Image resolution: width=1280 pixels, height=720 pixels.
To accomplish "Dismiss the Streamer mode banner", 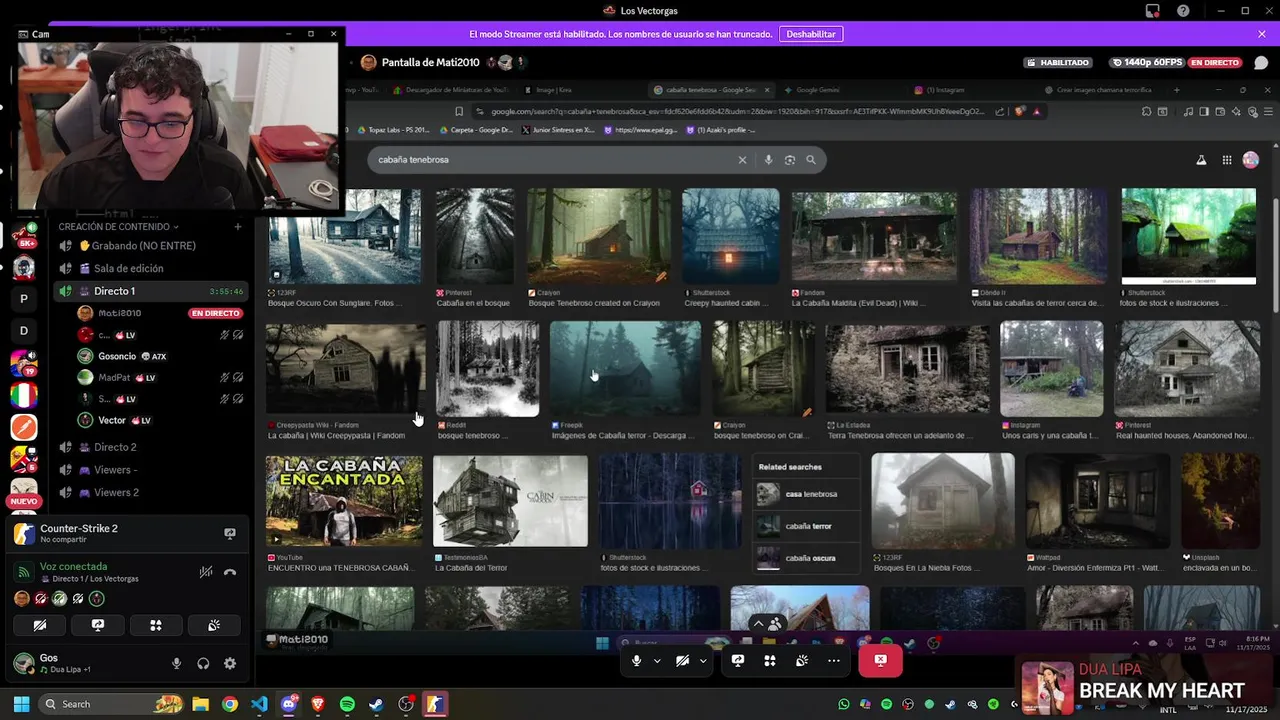I will click(x=1262, y=34).
